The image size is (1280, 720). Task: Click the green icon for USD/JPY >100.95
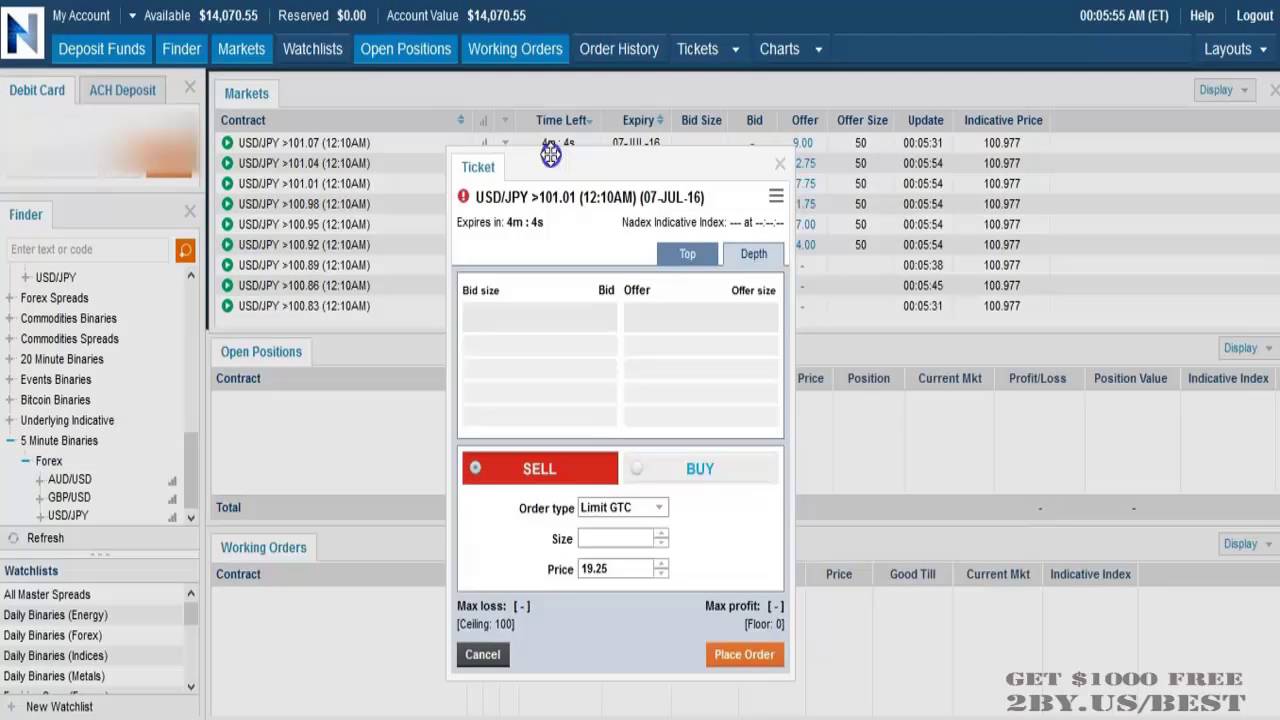(x=227, y=224)
